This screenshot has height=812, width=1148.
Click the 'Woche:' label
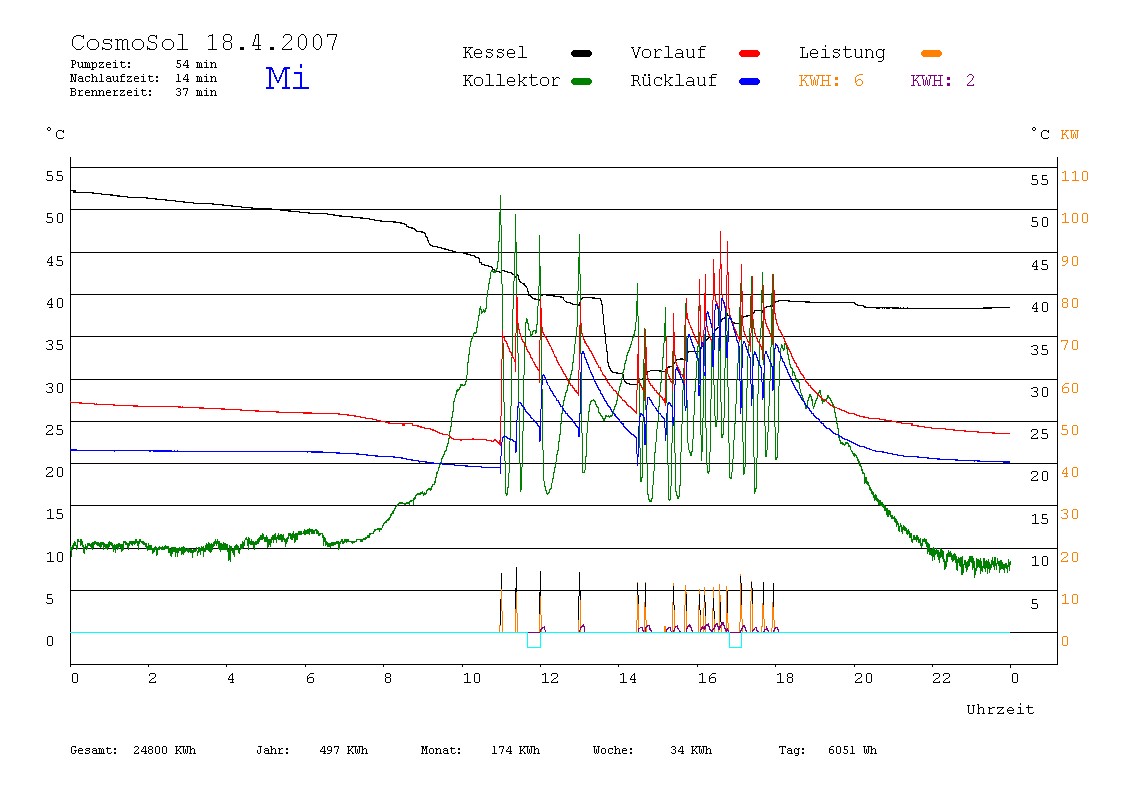tap(613, 750)
